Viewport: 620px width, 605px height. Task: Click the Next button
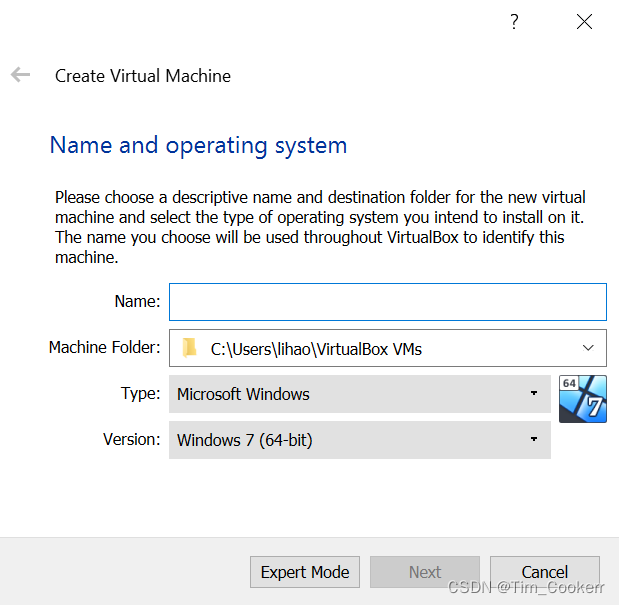click(425, 572)
